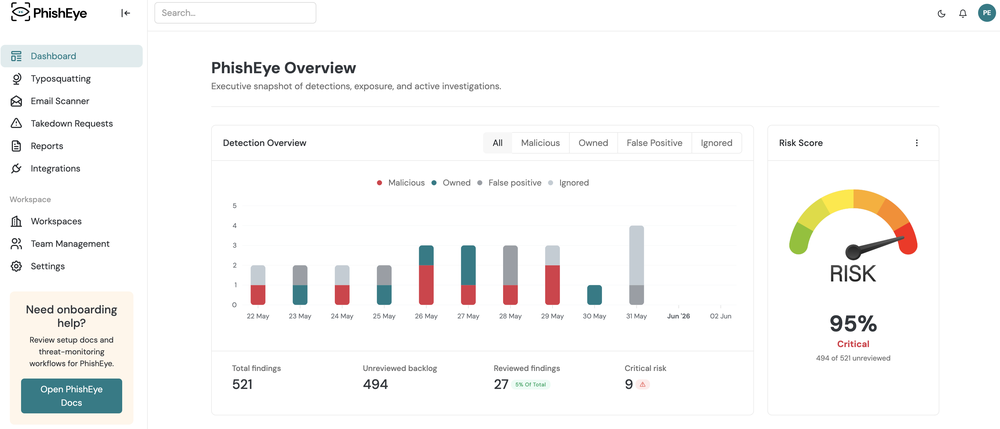Navigate to Takedown Requests

71,124
